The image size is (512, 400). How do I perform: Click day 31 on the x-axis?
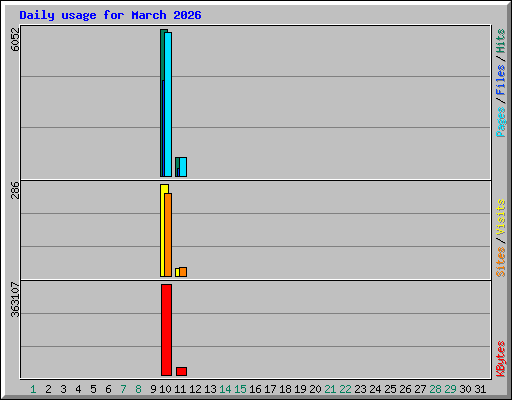[480, 389]
